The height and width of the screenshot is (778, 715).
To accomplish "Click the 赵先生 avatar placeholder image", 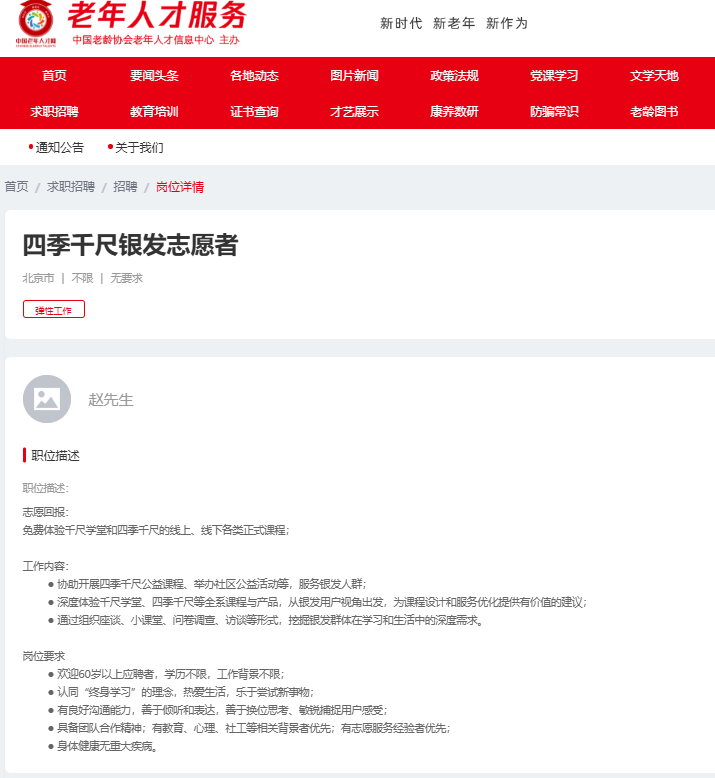I will 47,399.
